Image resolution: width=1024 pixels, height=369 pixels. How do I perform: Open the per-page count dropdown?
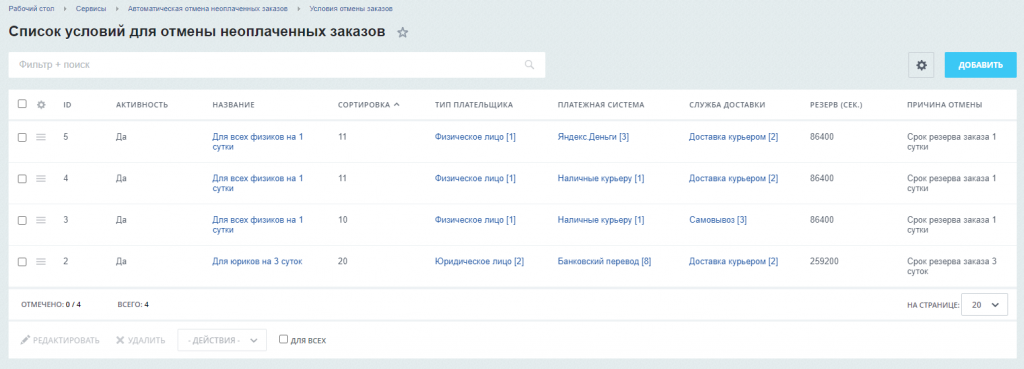[x=985, y=304]
